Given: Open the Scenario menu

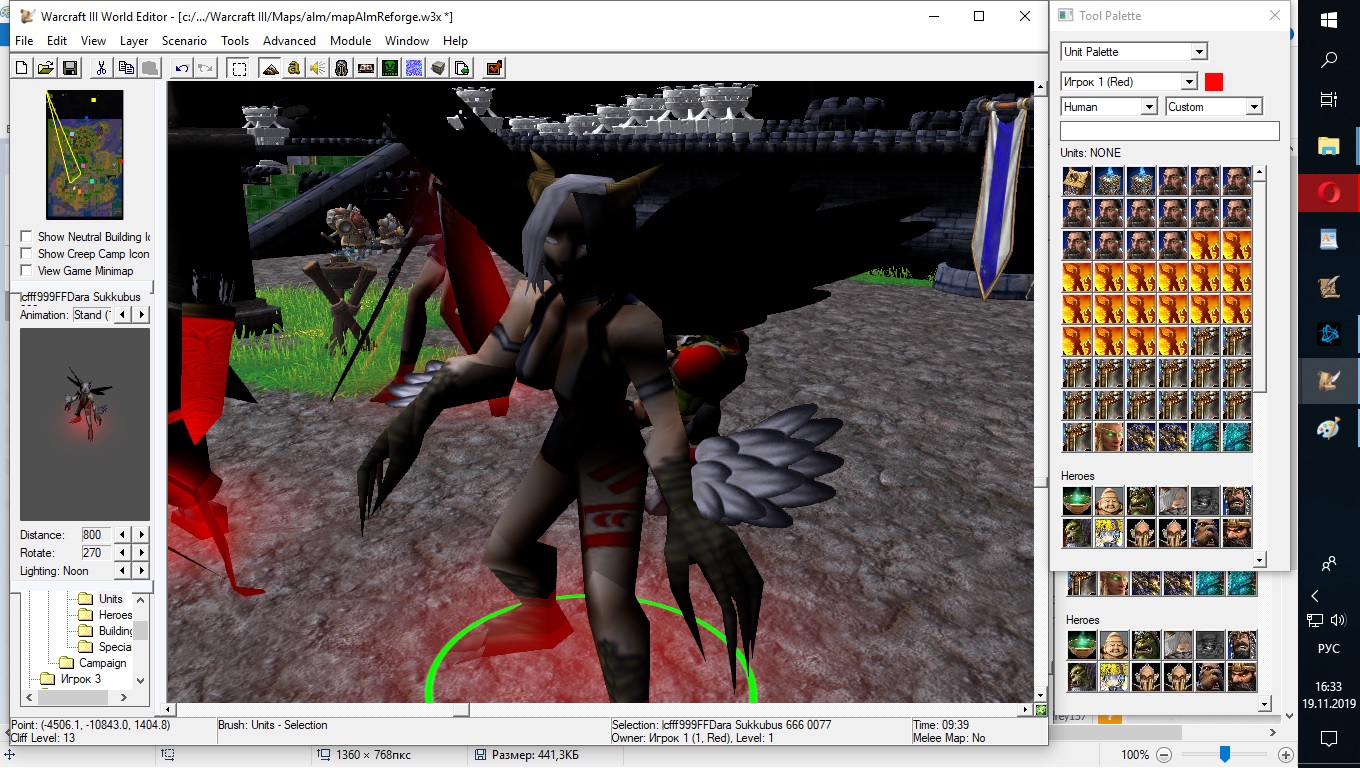Looking at the screenshot, I should 184,41.
